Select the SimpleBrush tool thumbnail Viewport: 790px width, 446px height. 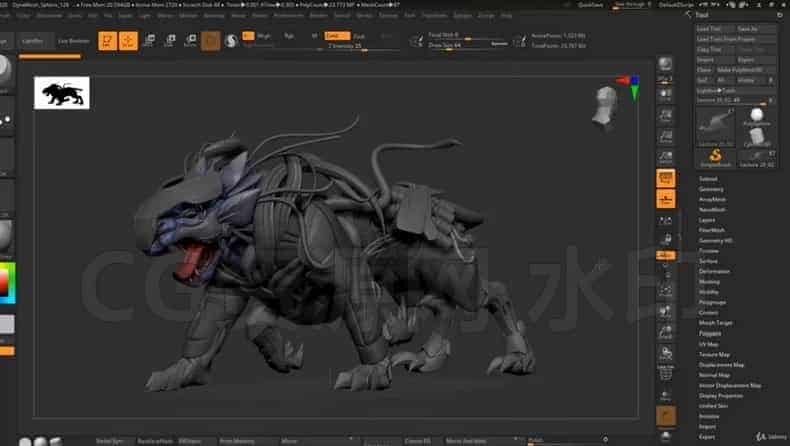click(x=715, y=157)
